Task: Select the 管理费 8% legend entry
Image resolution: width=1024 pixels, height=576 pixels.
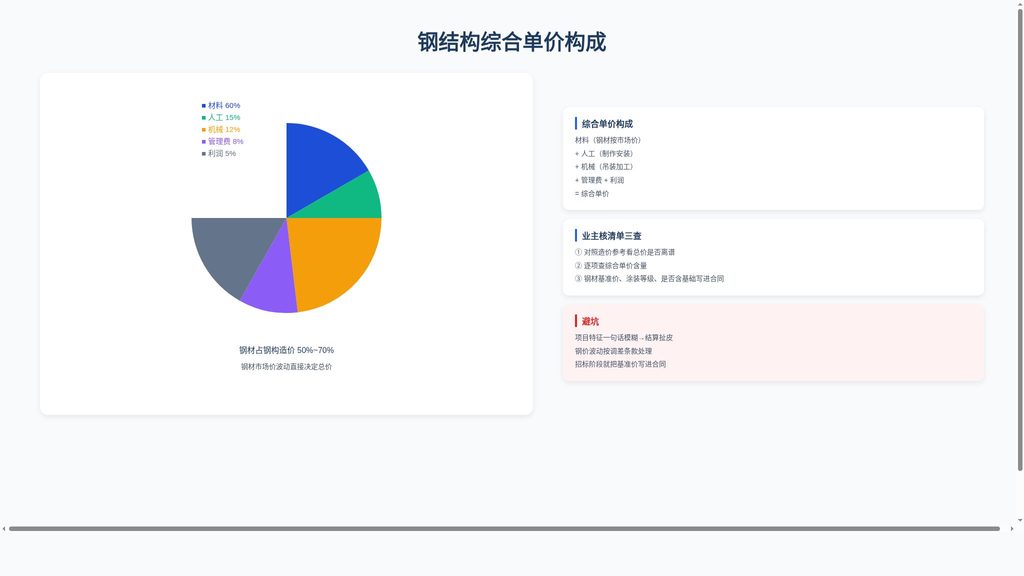Action: (223, 141)
